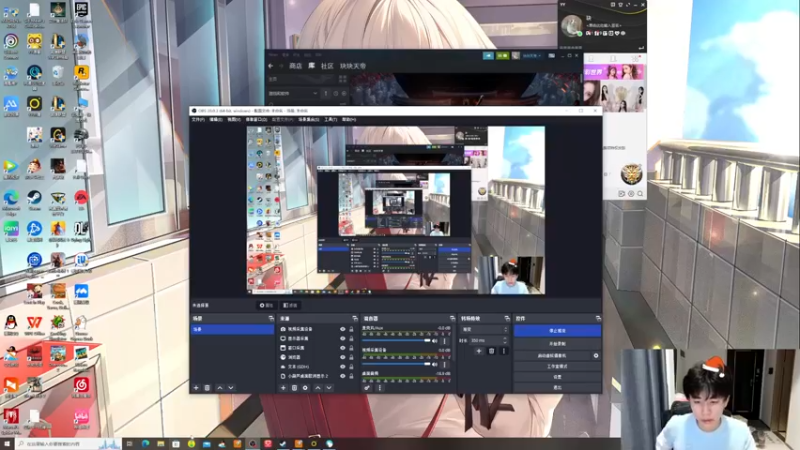The image size is (800, 450).
Task: Start the virtual camera from Controls
Action: click(x=552, y=356)
